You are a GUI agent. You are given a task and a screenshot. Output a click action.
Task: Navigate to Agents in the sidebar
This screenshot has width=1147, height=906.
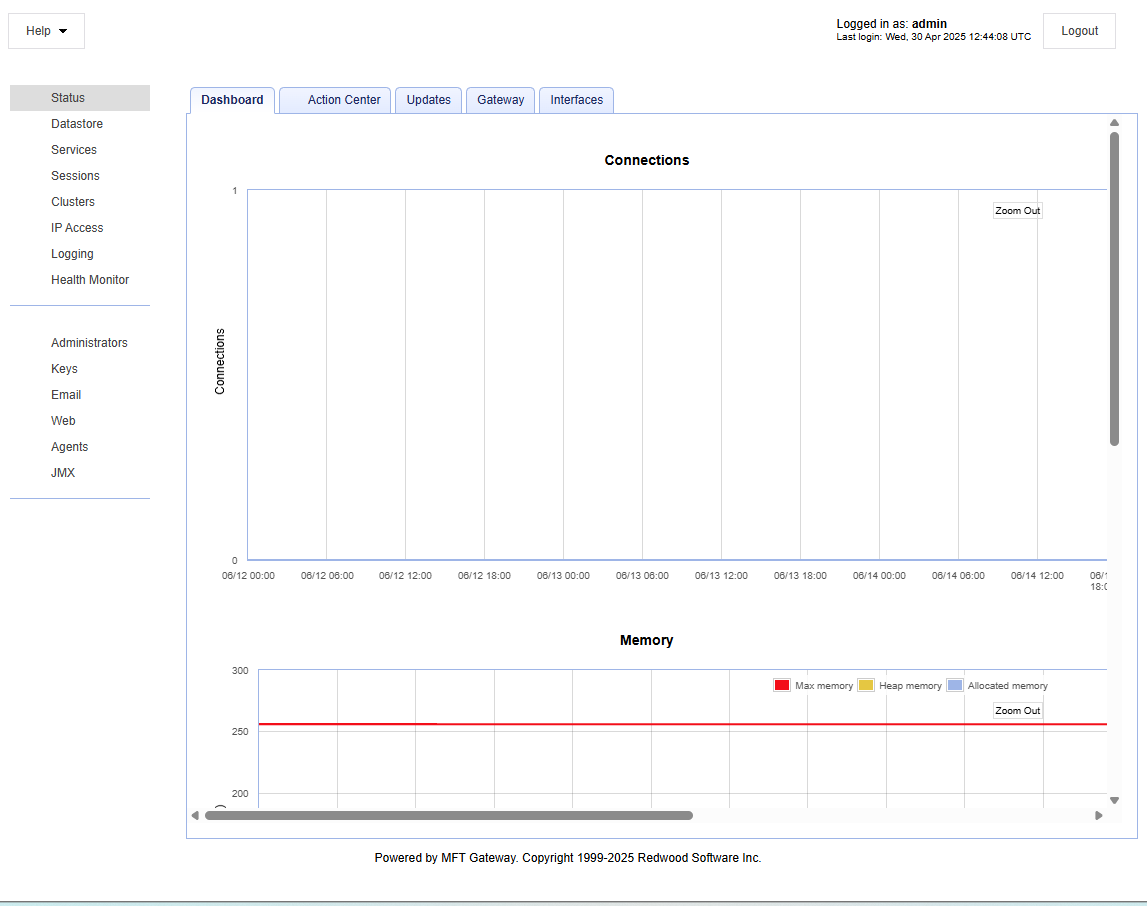click(x=69, y=447)
